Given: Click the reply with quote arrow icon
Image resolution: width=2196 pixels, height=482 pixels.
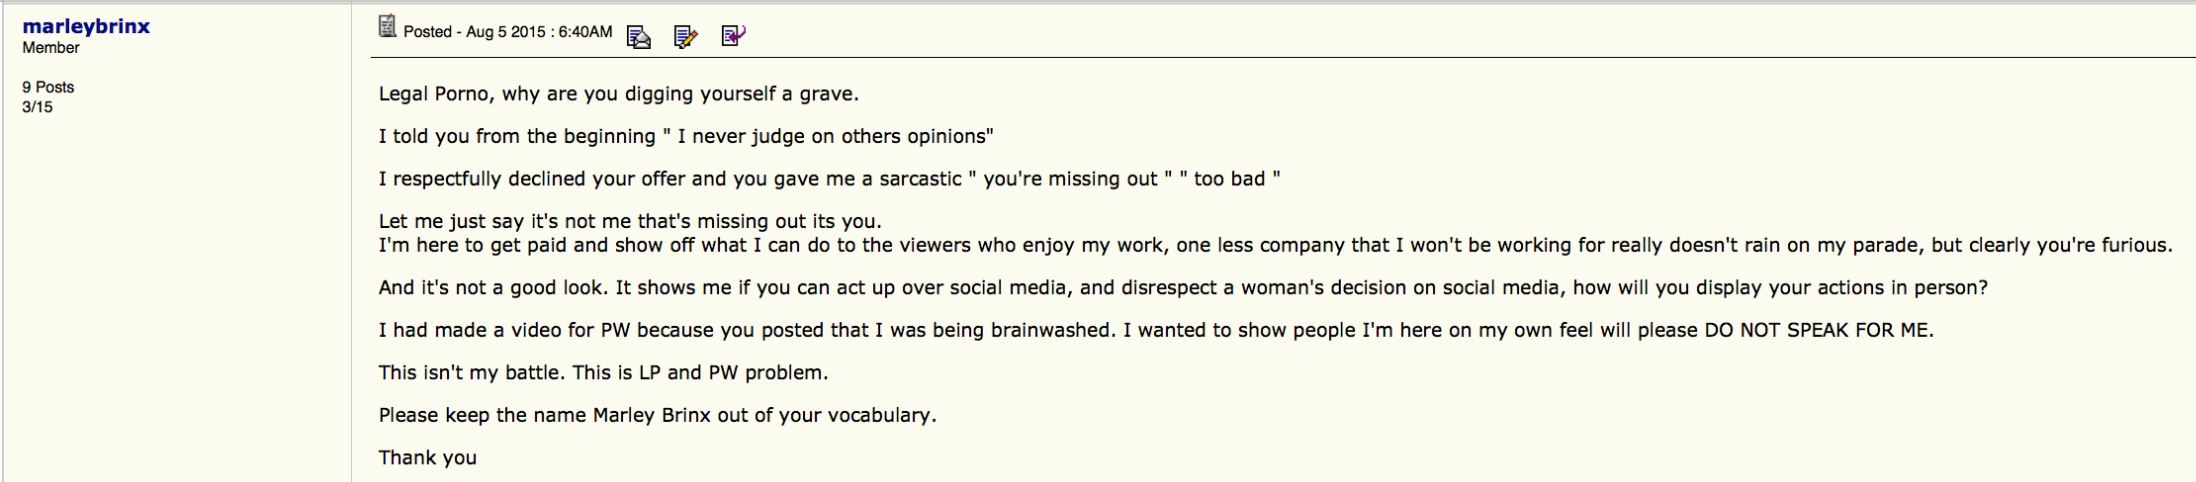Looking at the screenshot, I should [x=733, y=36].
